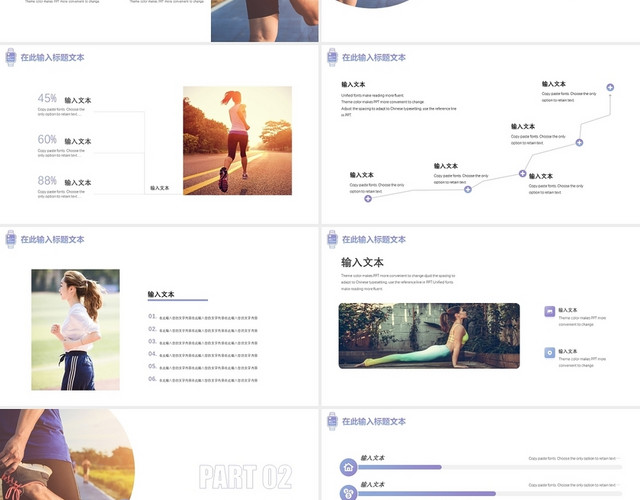Click the round home icon by first progress bar
The width and height of the screenshot is (640, 500).
pyautogui.click(x=348, y=467)
